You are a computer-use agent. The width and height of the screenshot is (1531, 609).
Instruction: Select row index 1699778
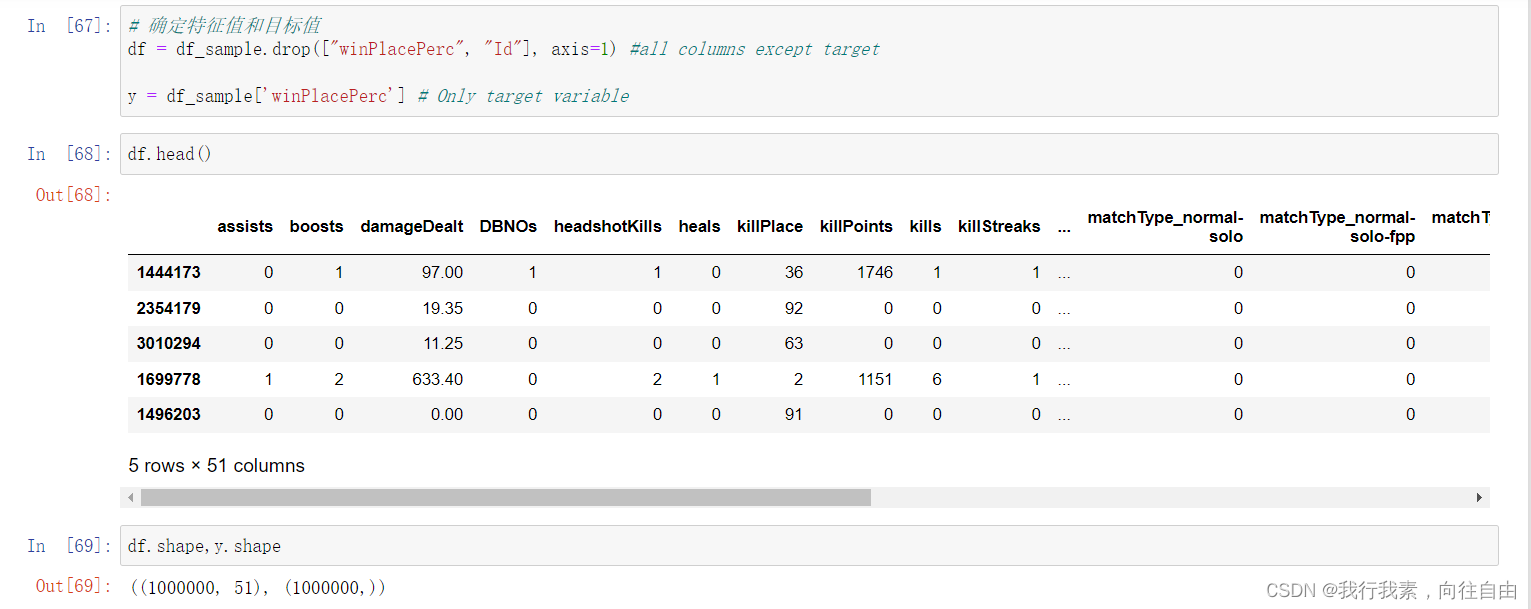[169, 379]
